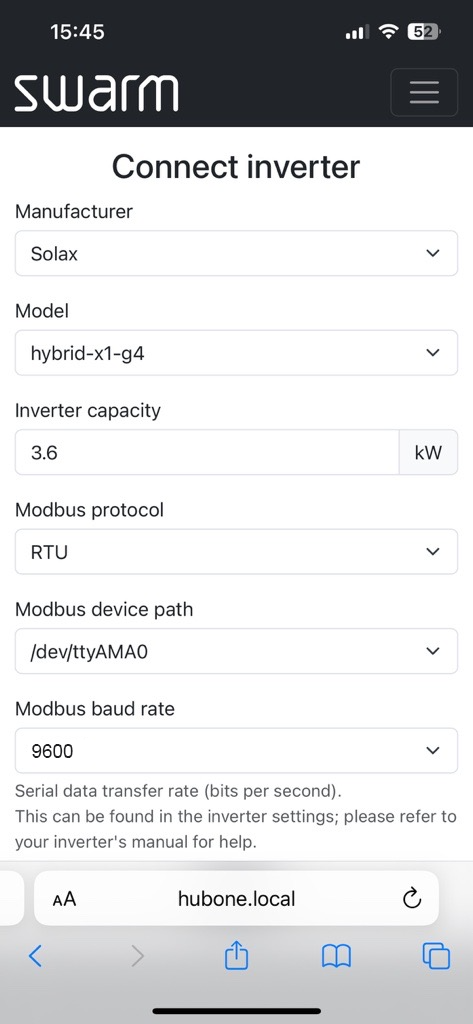The width and height of the screenshot is (473, 1024).
Task: Tap the Swarm logo
Action: point(96,93)
